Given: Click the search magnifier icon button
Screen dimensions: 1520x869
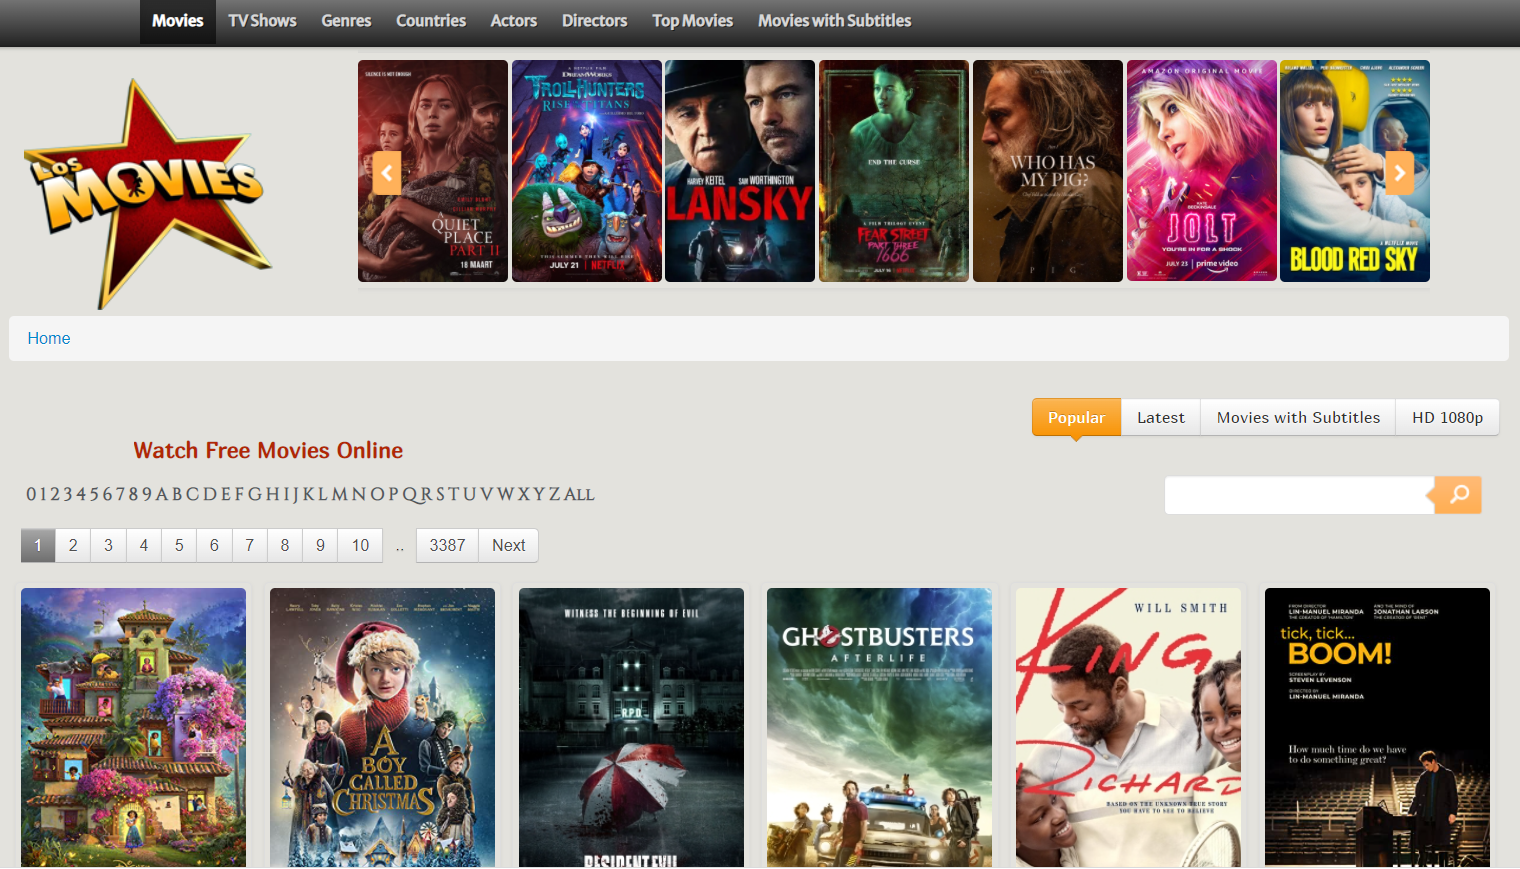Looking at the screenshot, I should [1458, 494].
